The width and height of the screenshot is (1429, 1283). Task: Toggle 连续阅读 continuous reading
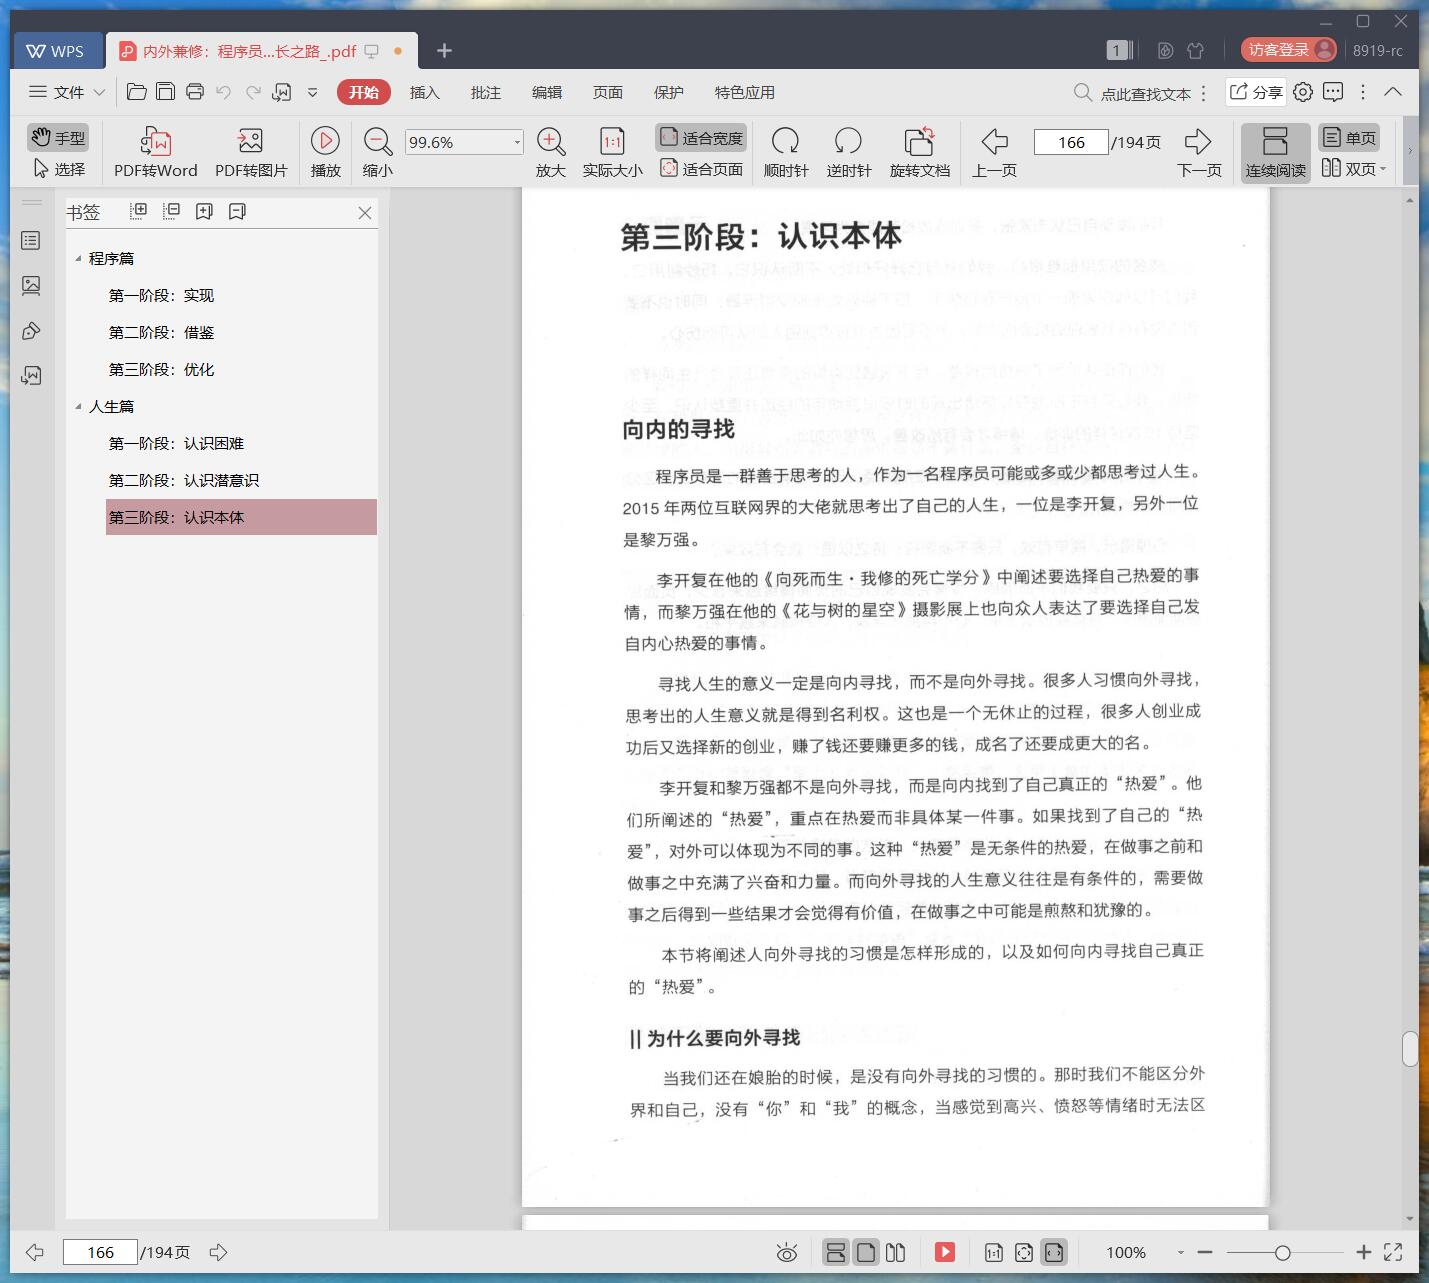point(1276,152)
